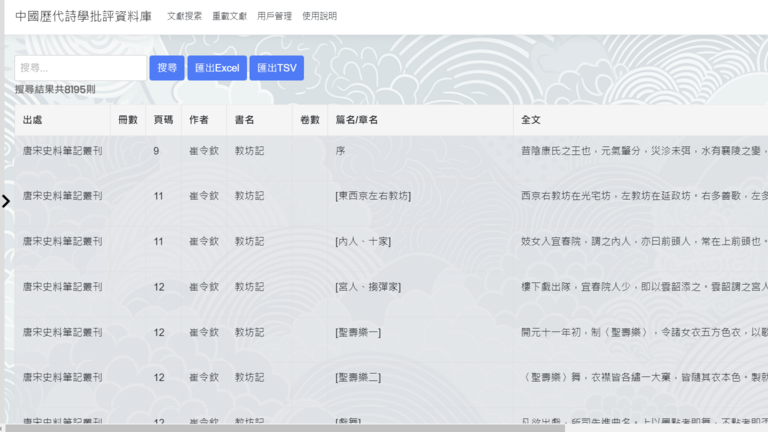
Task: Expand the left sidebar chevron arrow
Action: (6, 201)
